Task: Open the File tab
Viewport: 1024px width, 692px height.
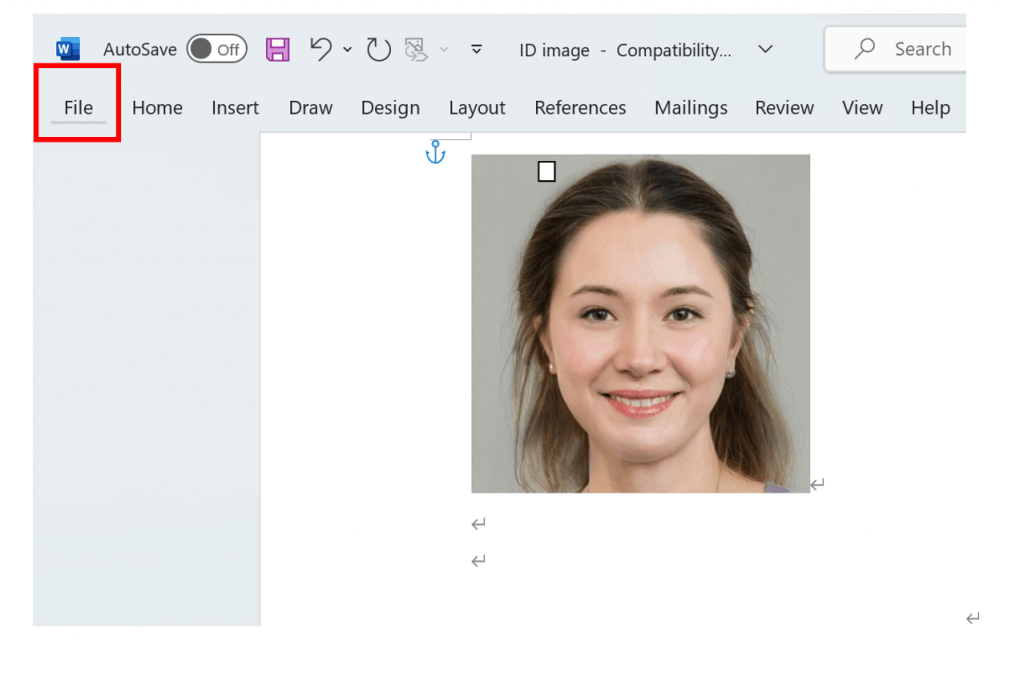Action: [x=78, y=107]
